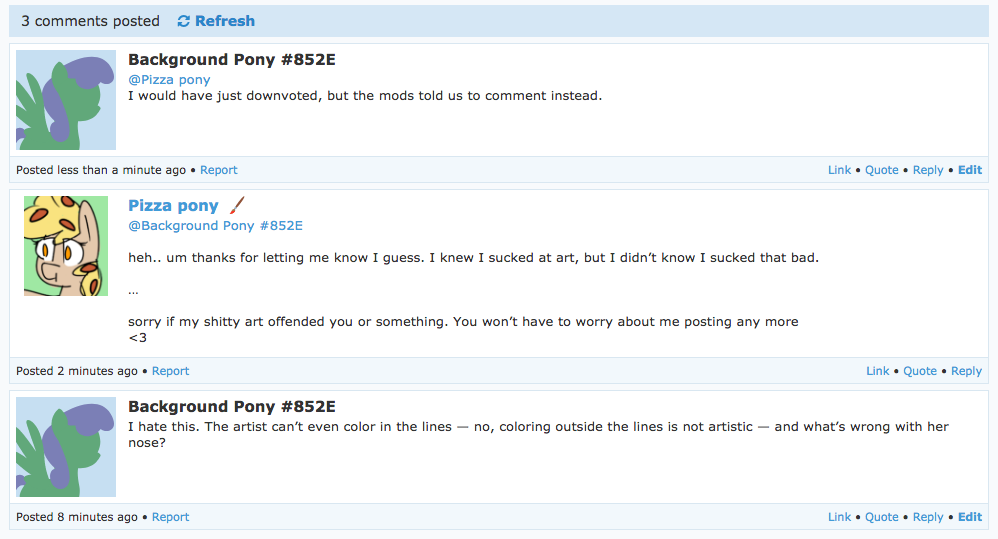998x539 pixels.
Task: Click the paintbrush artist badge beside Pizza pony
Action: 236,205
